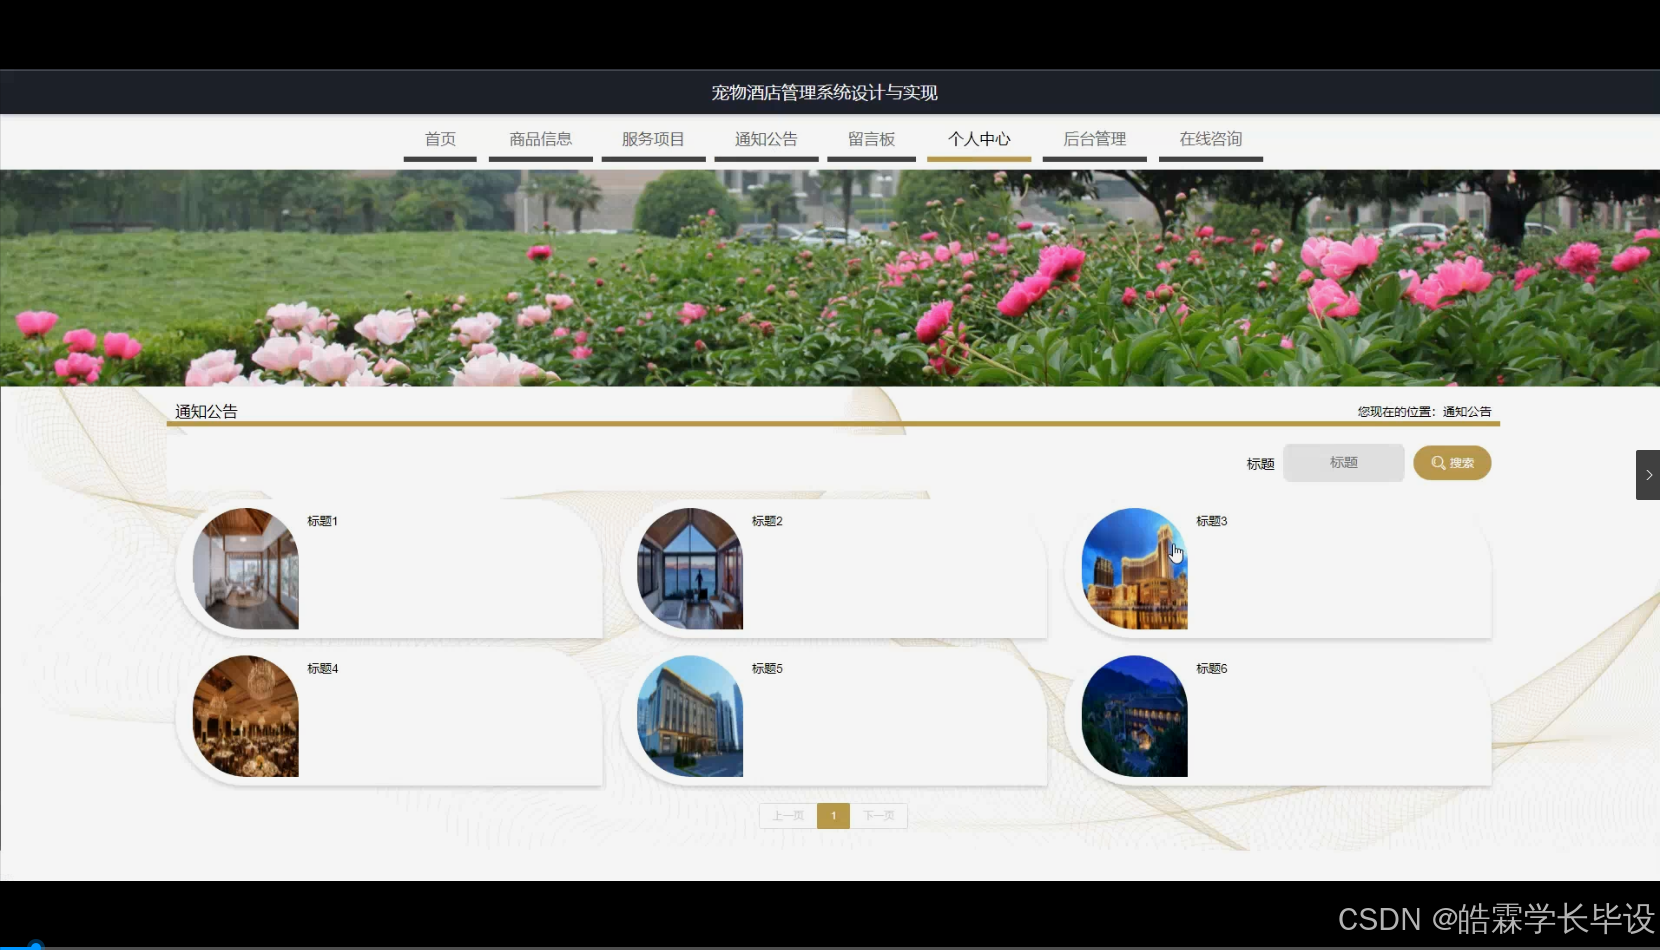Open the 标题4 banquet hall thumbnail
Screen dimensions: 1660x950
click(x=246, y=716)
